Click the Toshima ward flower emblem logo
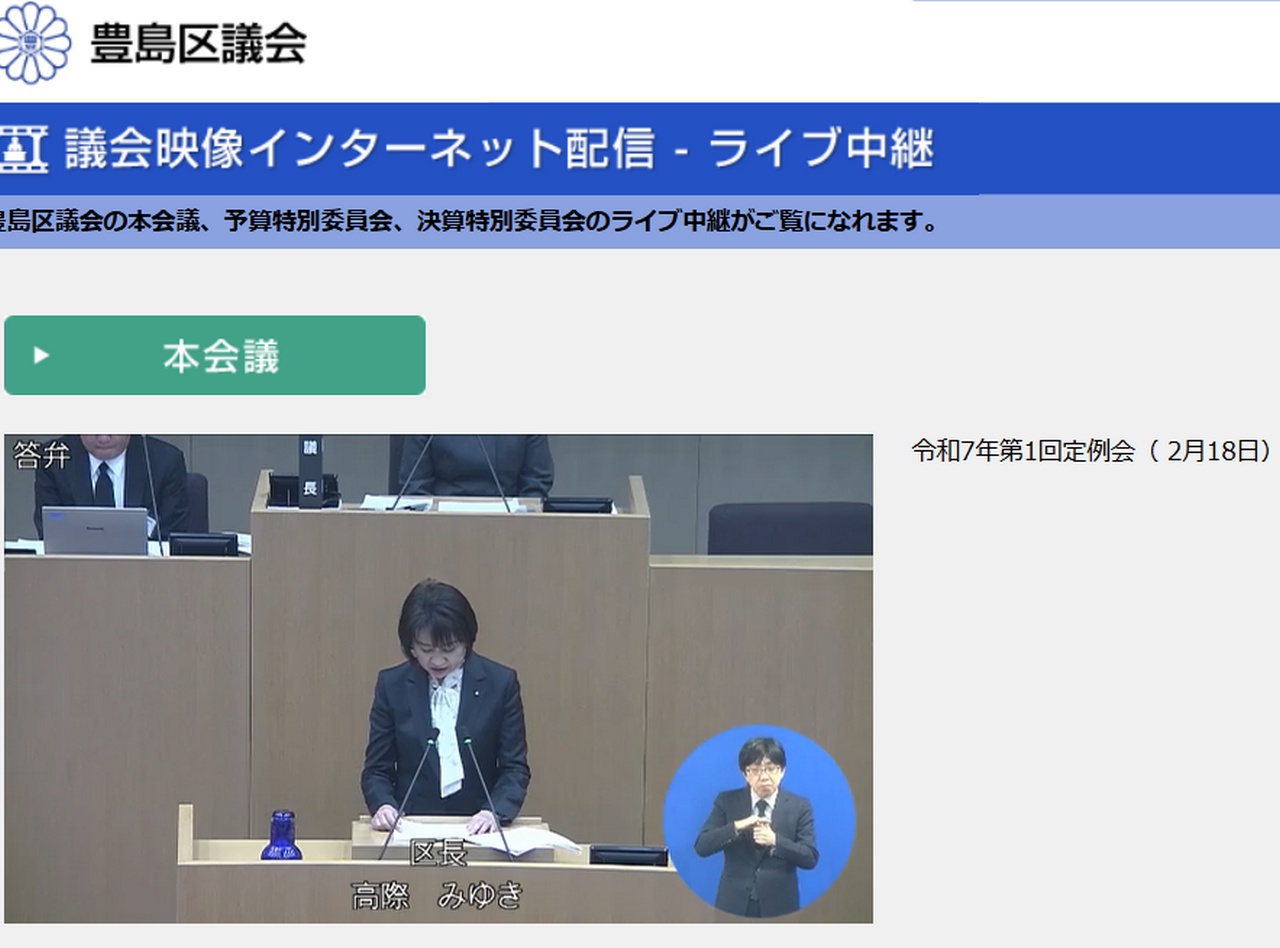 [x=34, y=43]
